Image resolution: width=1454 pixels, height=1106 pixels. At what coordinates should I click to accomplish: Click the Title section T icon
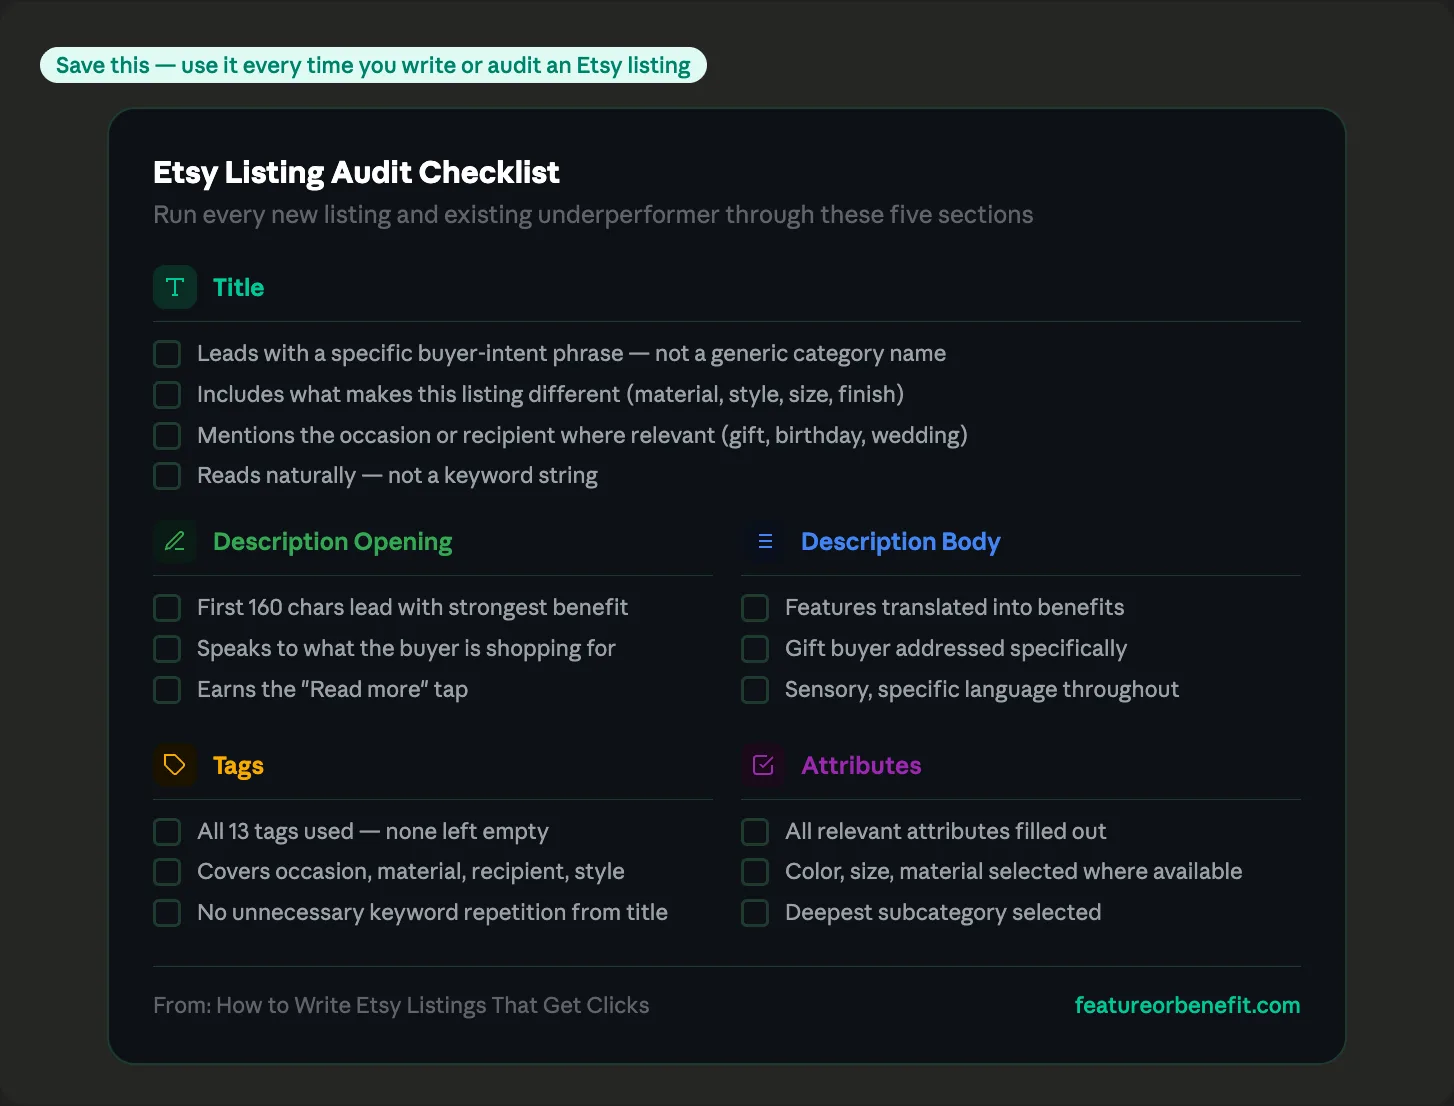175,287
